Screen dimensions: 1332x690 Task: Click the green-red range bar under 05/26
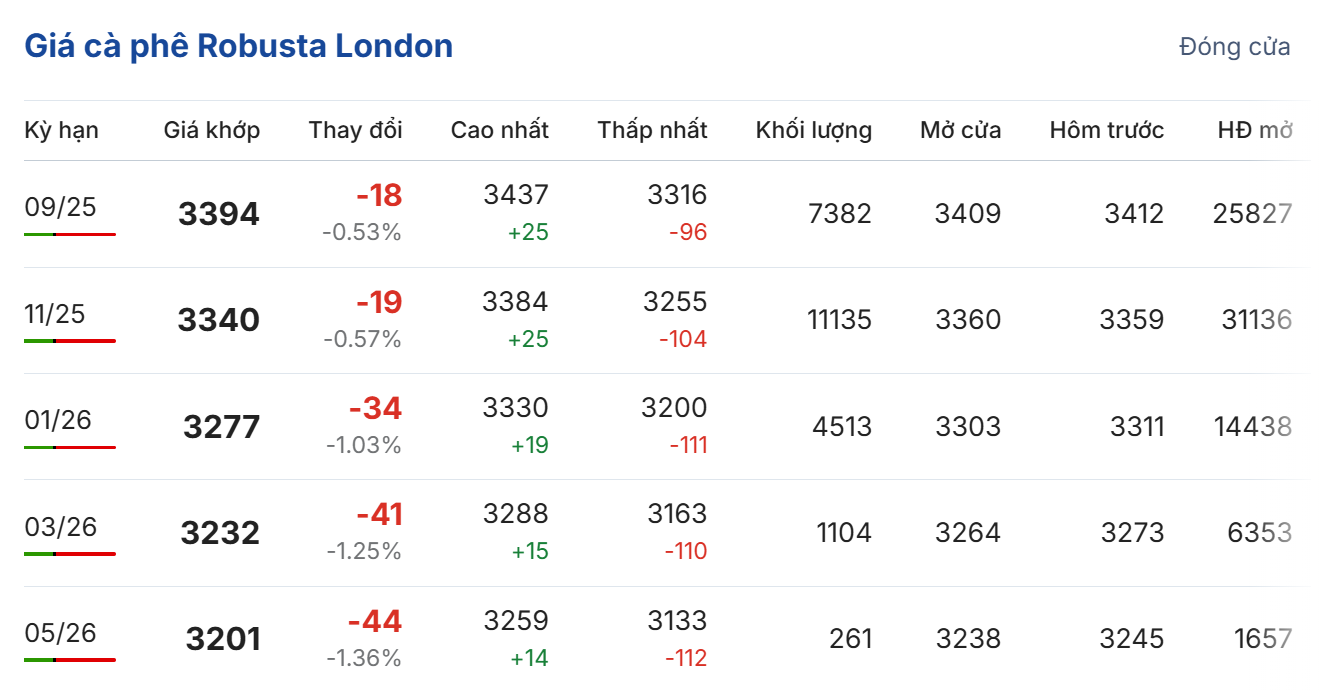tap(70, 660)
